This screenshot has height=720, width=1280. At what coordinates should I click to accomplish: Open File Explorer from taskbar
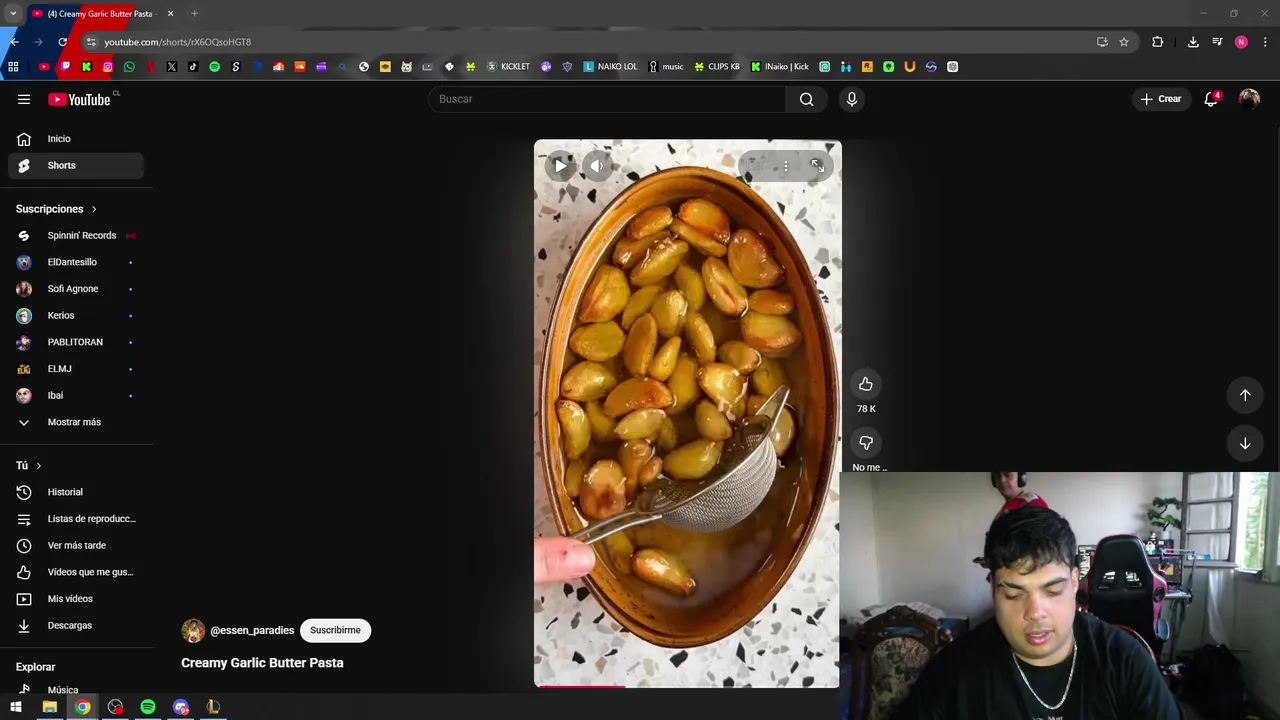click(49, 707)
